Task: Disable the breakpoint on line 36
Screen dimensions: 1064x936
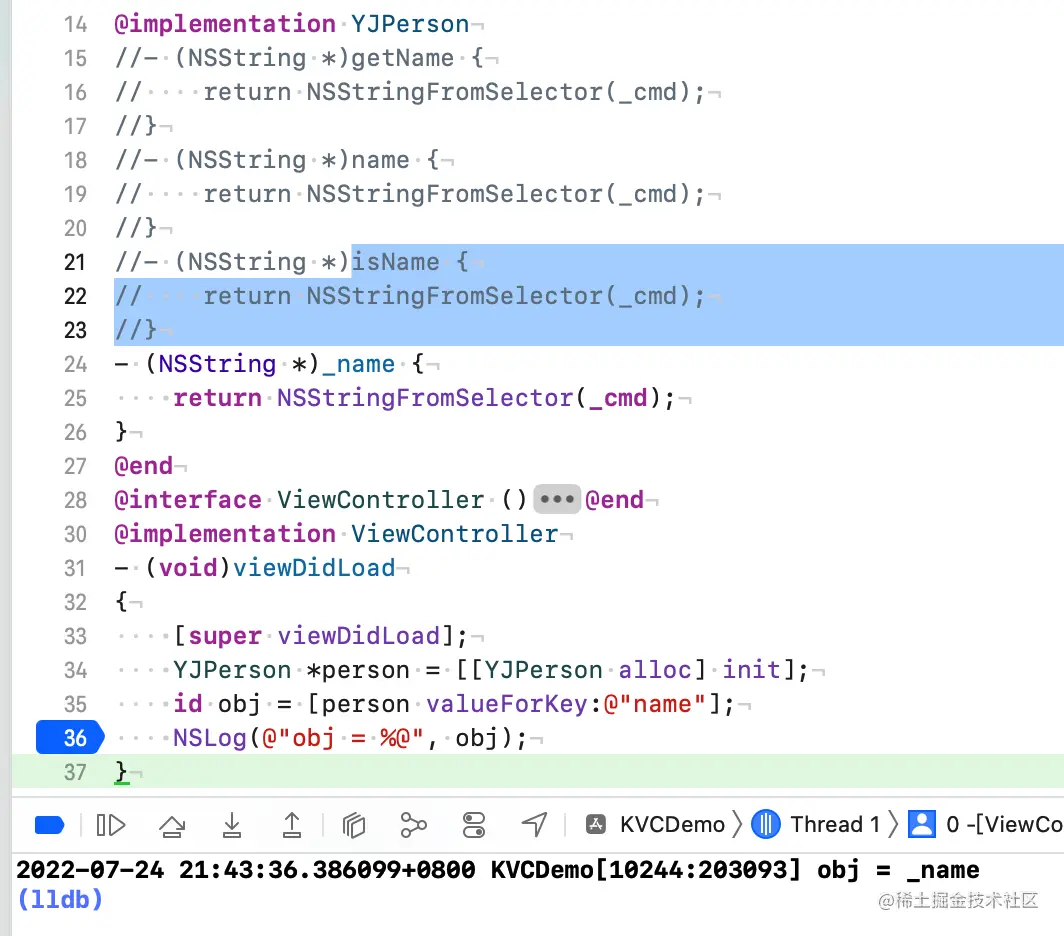Action: tap(69, 738)
